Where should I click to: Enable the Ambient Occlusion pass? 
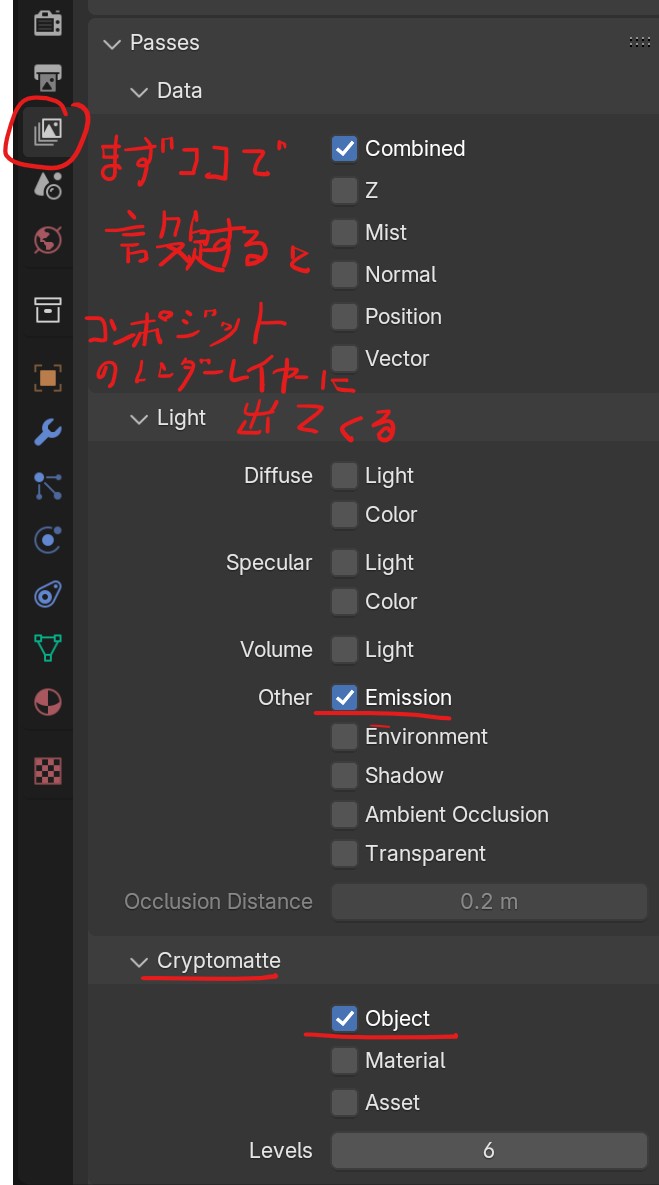tap(344, 814)
